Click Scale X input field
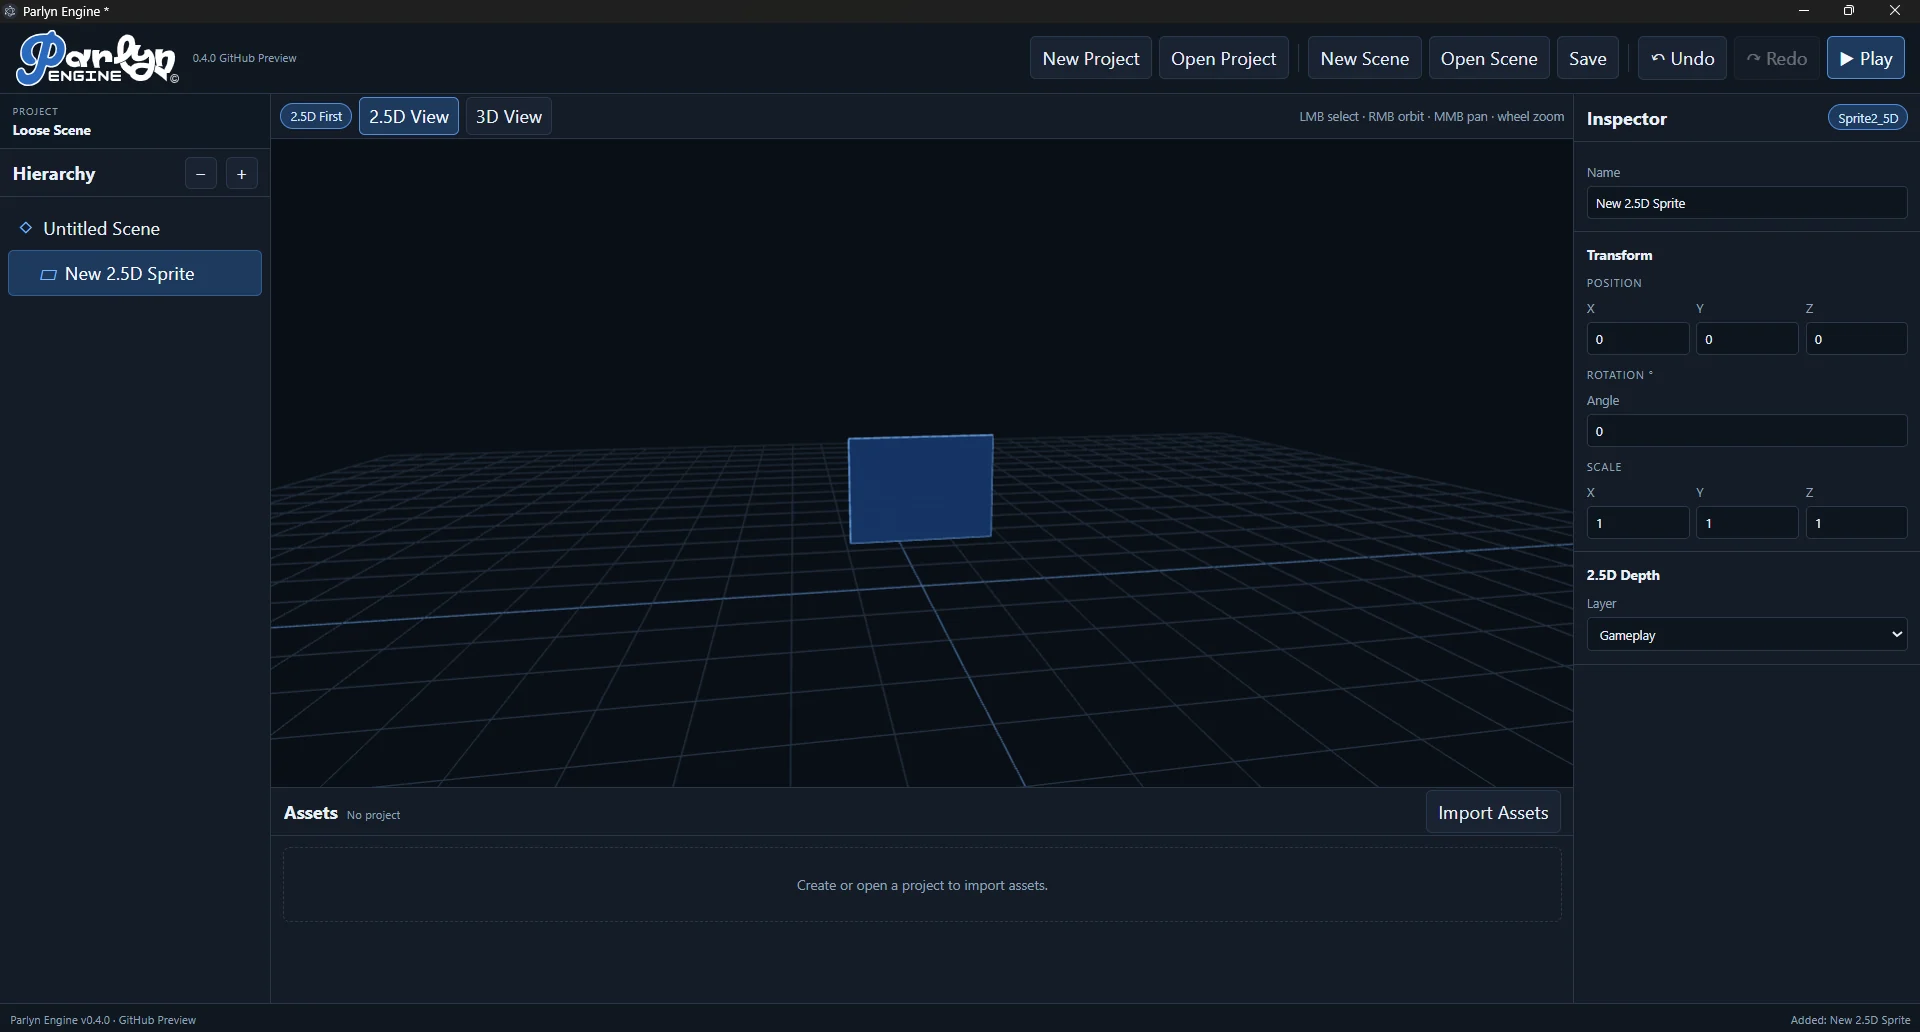 click(1638, 523)
